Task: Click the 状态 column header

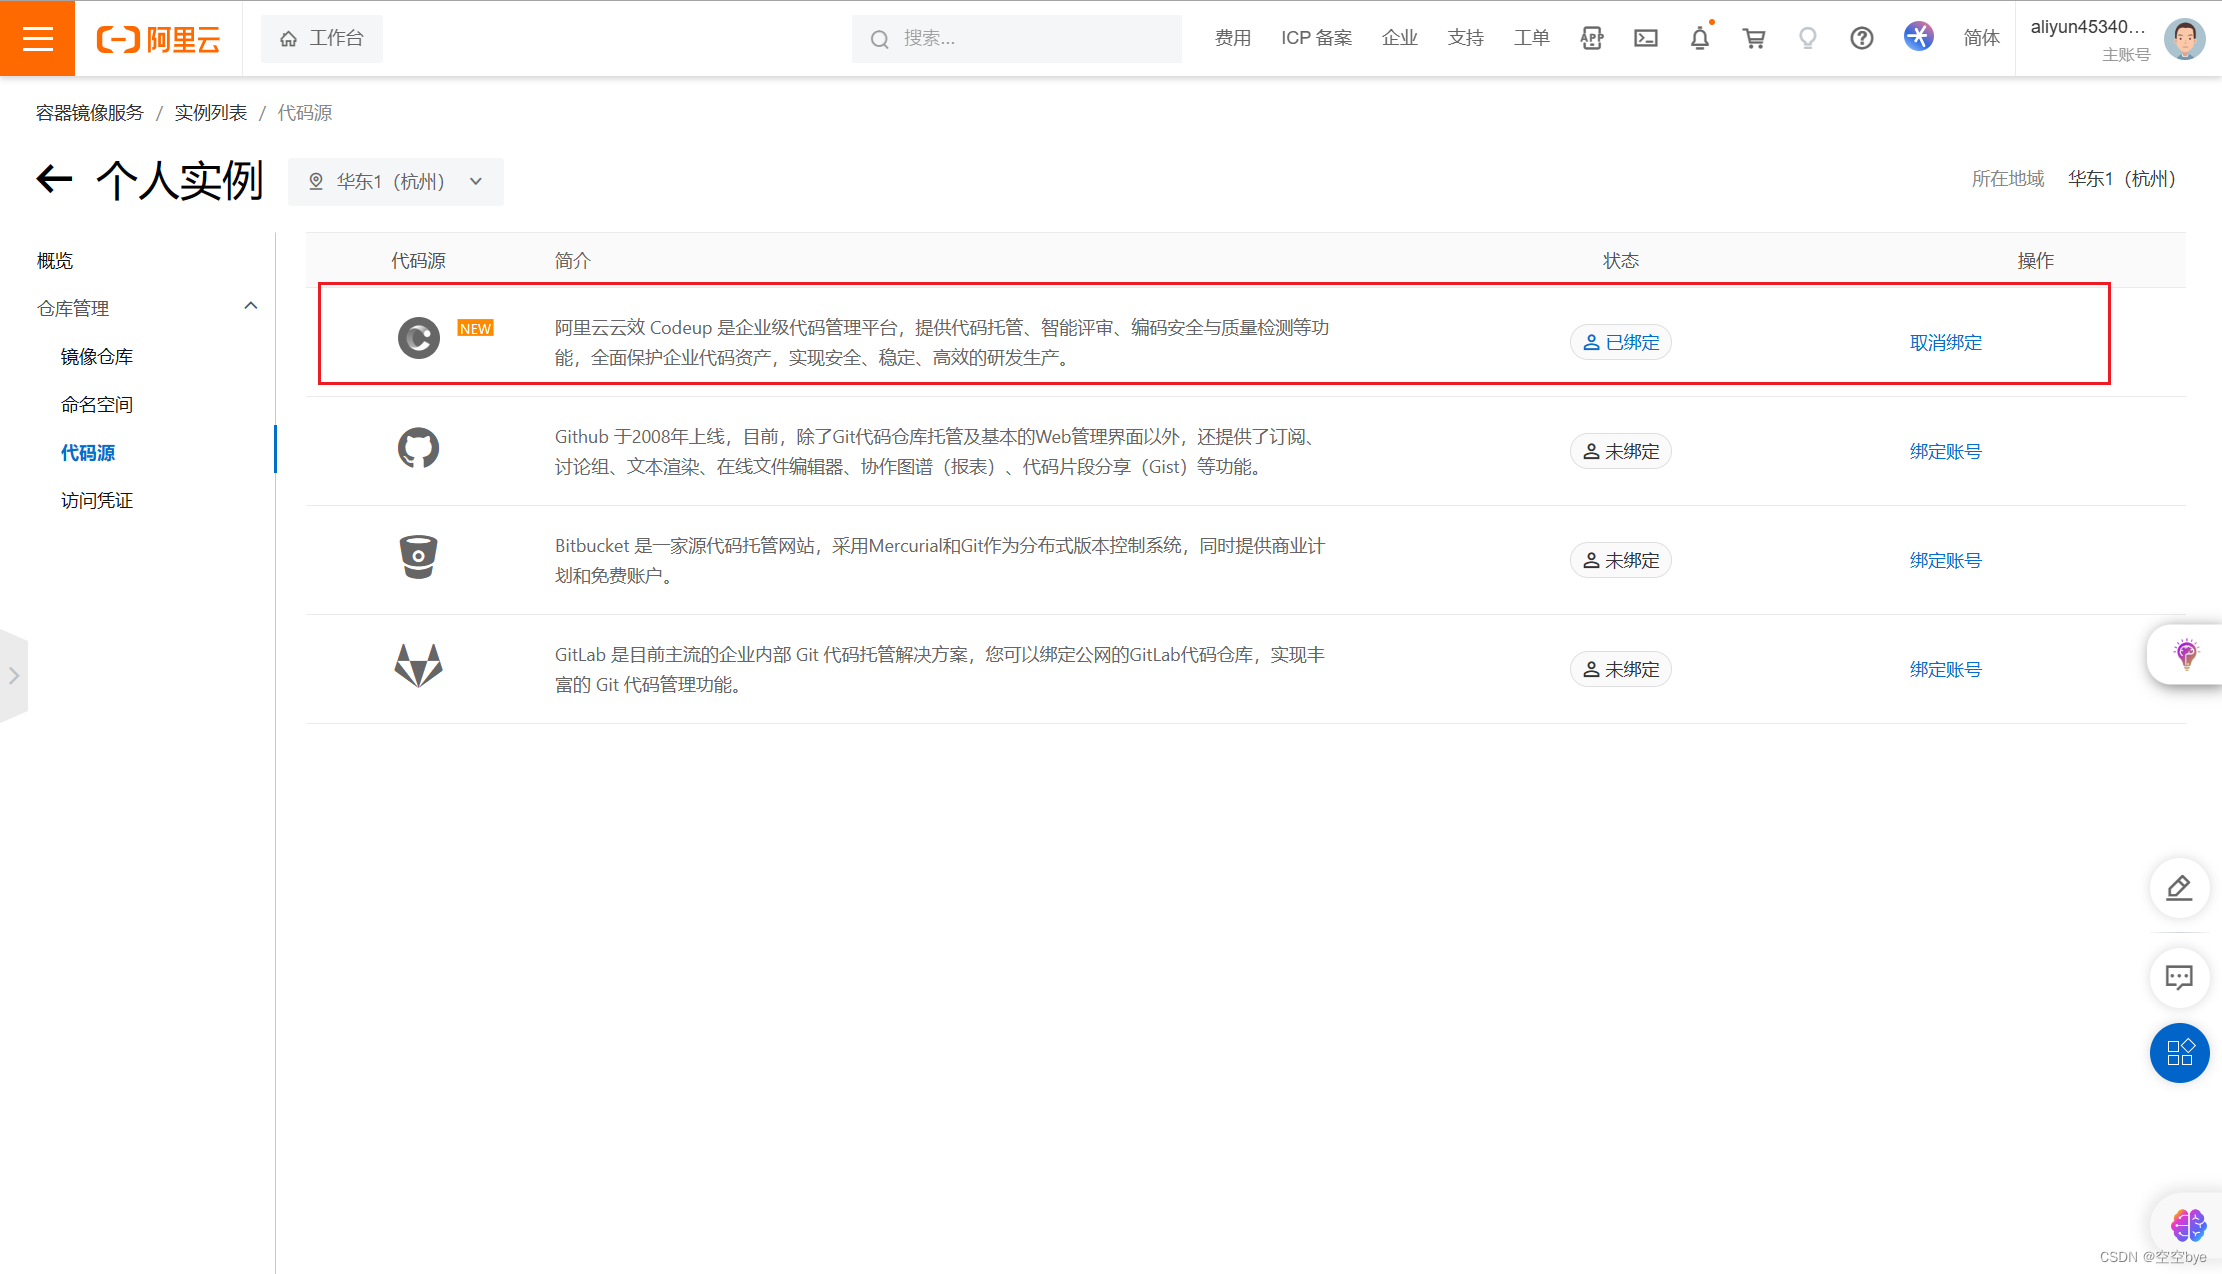Action: click(x=1621, y=261)
